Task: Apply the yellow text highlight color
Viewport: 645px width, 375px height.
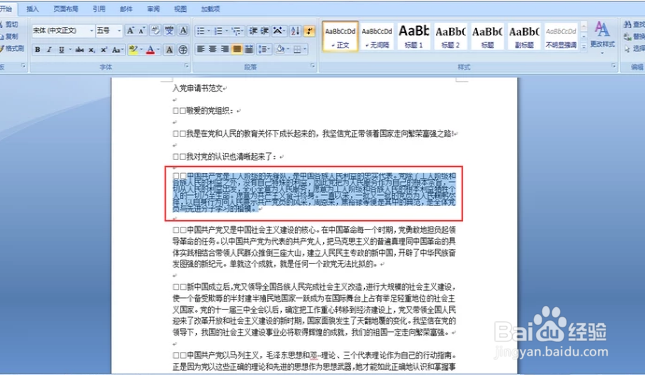Action: 133,50
